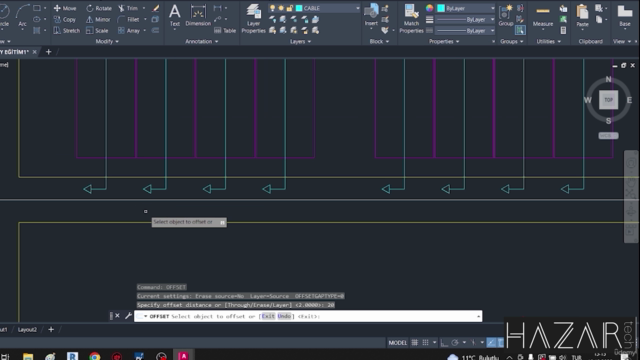
Task: Toggle drawing grid display in status bar
Action: click(414, 342)
